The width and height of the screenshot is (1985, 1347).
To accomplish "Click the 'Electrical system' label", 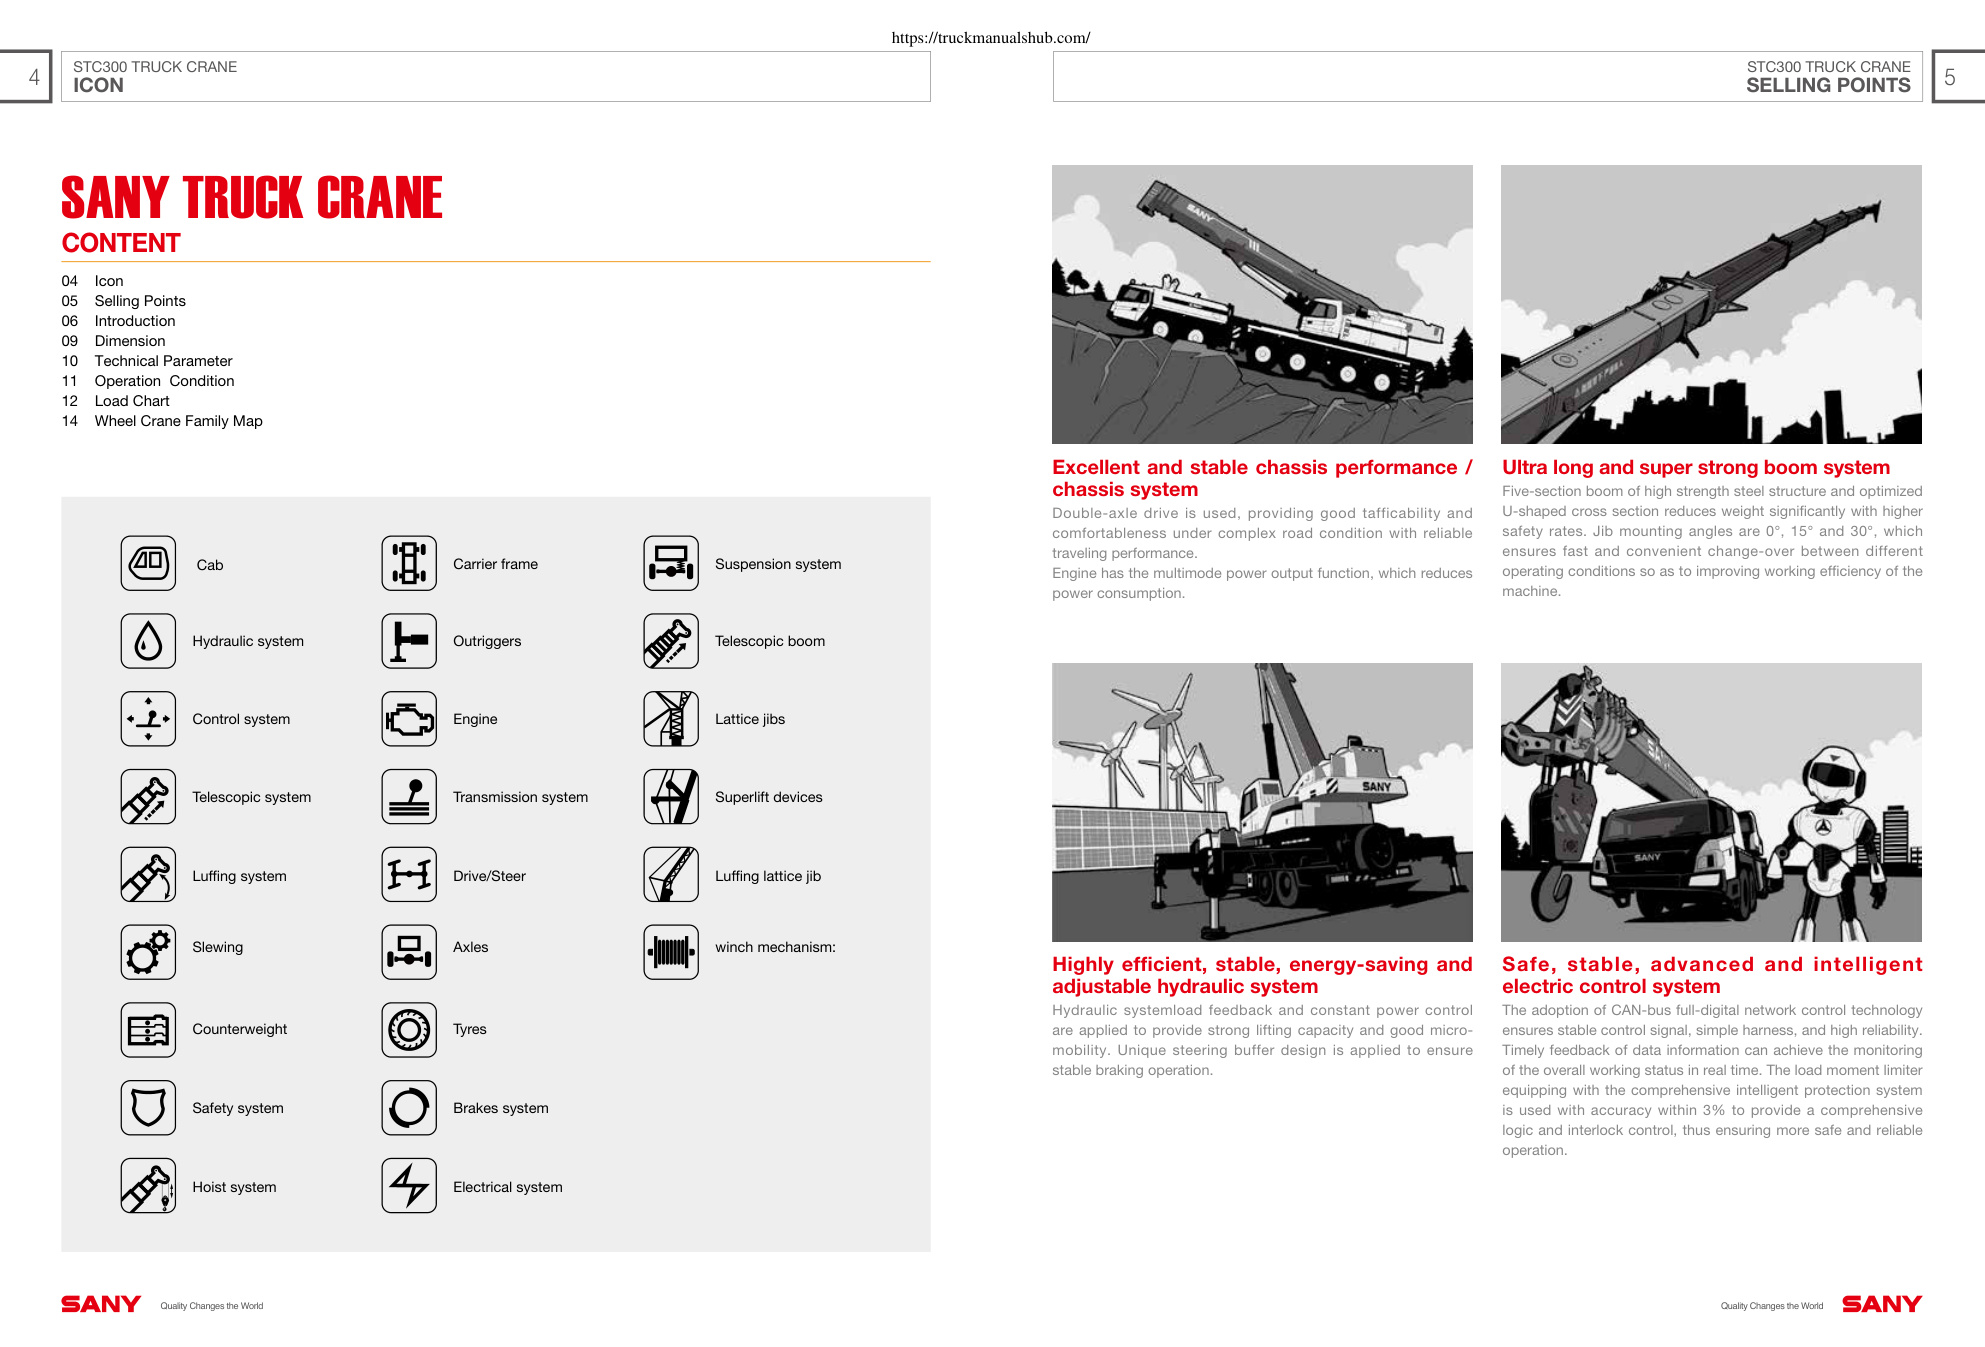I will (508, 1187).
